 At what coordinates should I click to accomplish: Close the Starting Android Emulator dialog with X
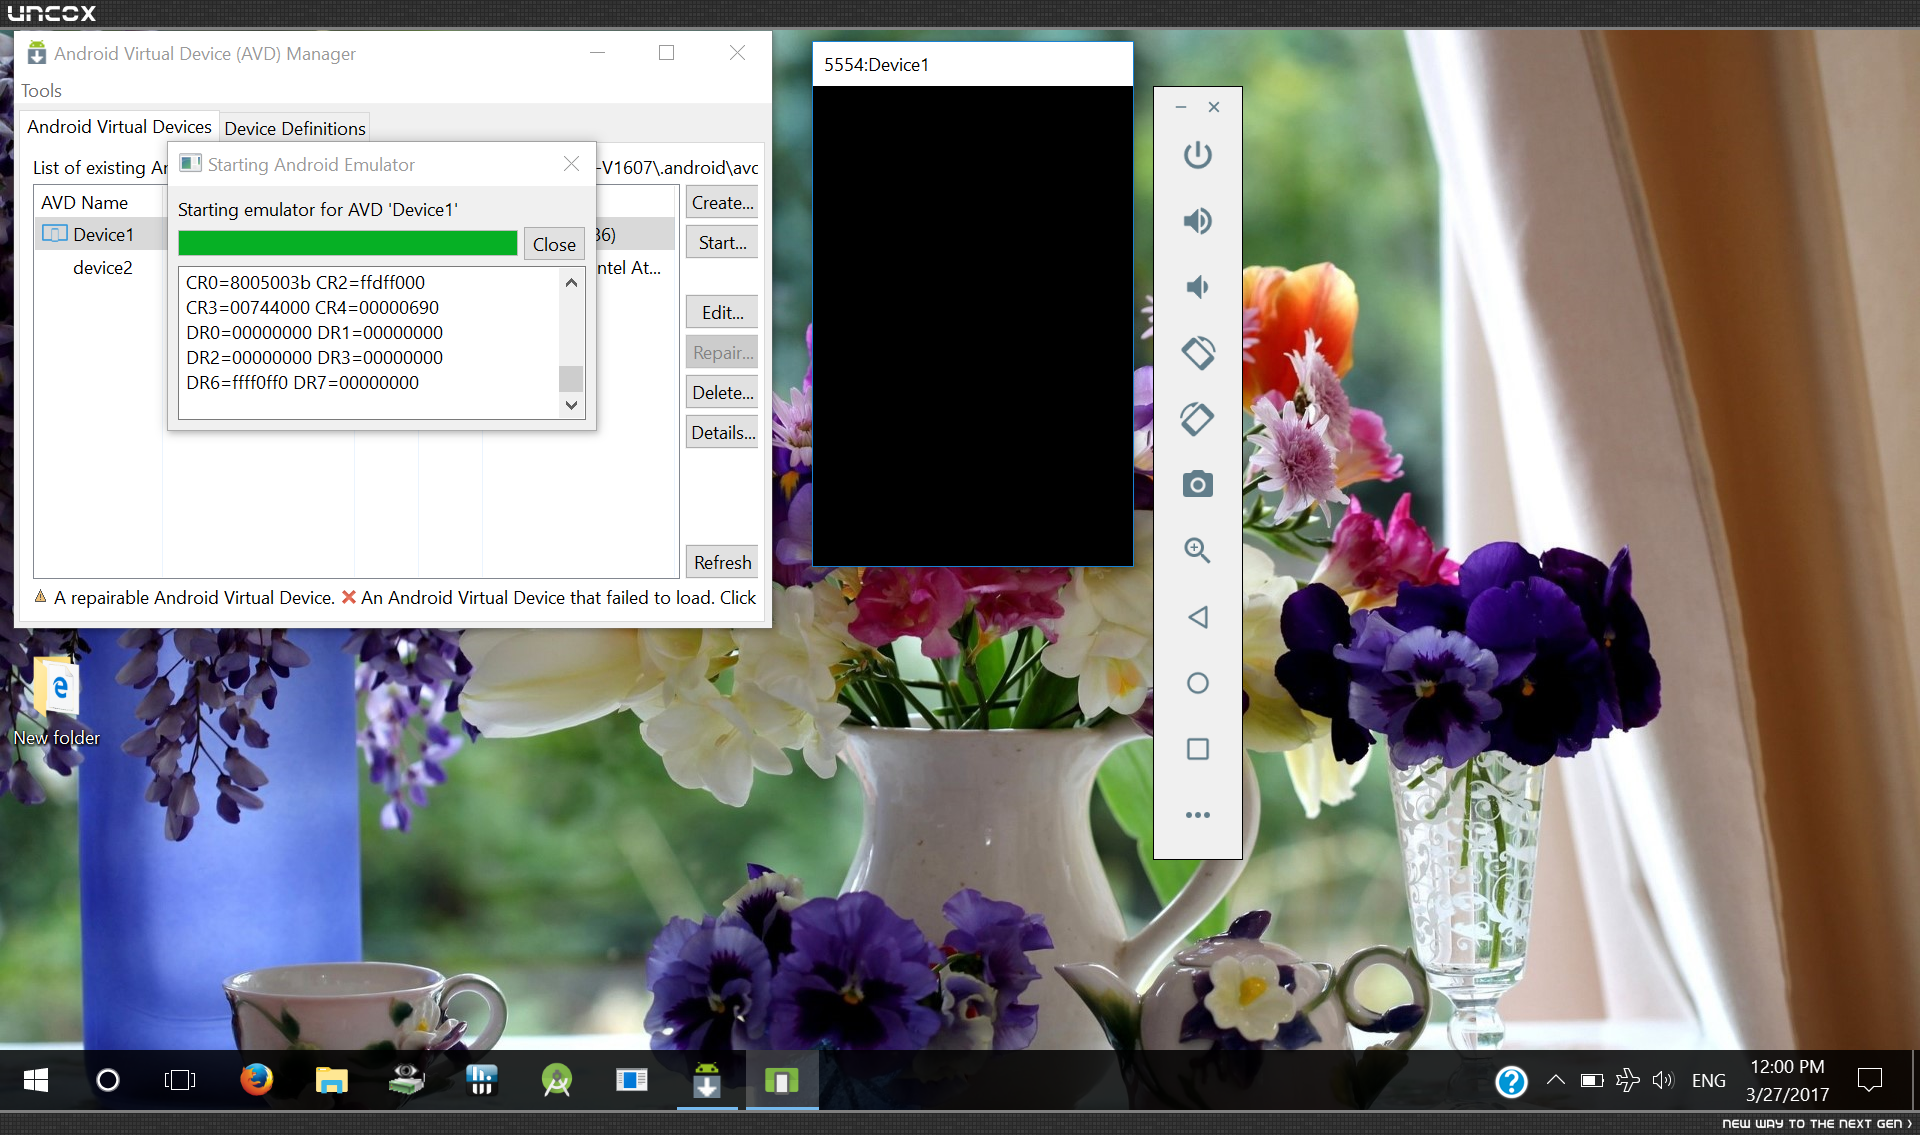[x=571, y=164]
